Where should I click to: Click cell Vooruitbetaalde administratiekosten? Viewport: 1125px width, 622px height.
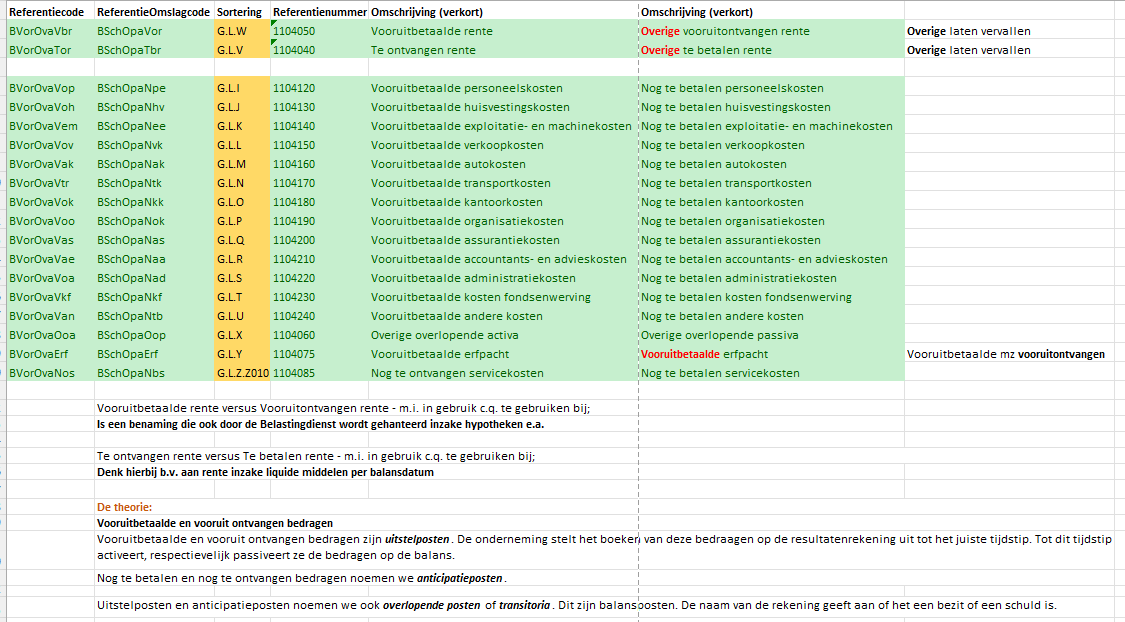pyautogui.click(x=503, y=278)
